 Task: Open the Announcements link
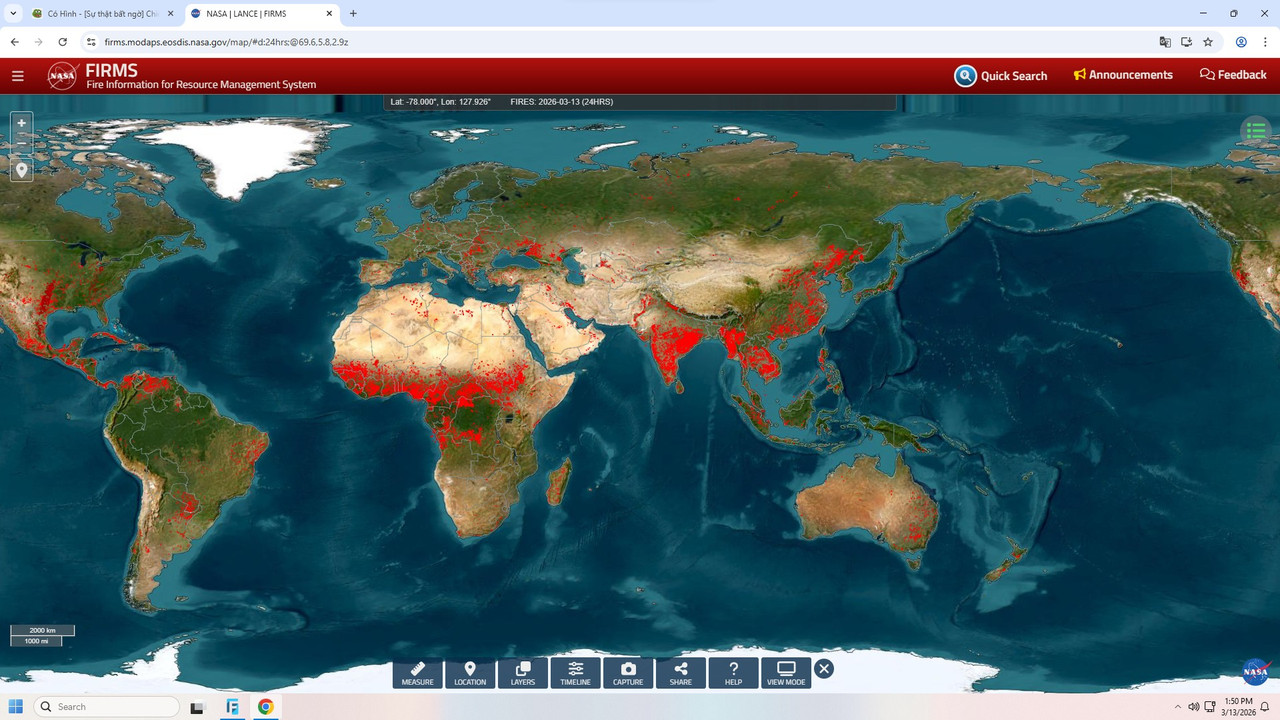1123,75
